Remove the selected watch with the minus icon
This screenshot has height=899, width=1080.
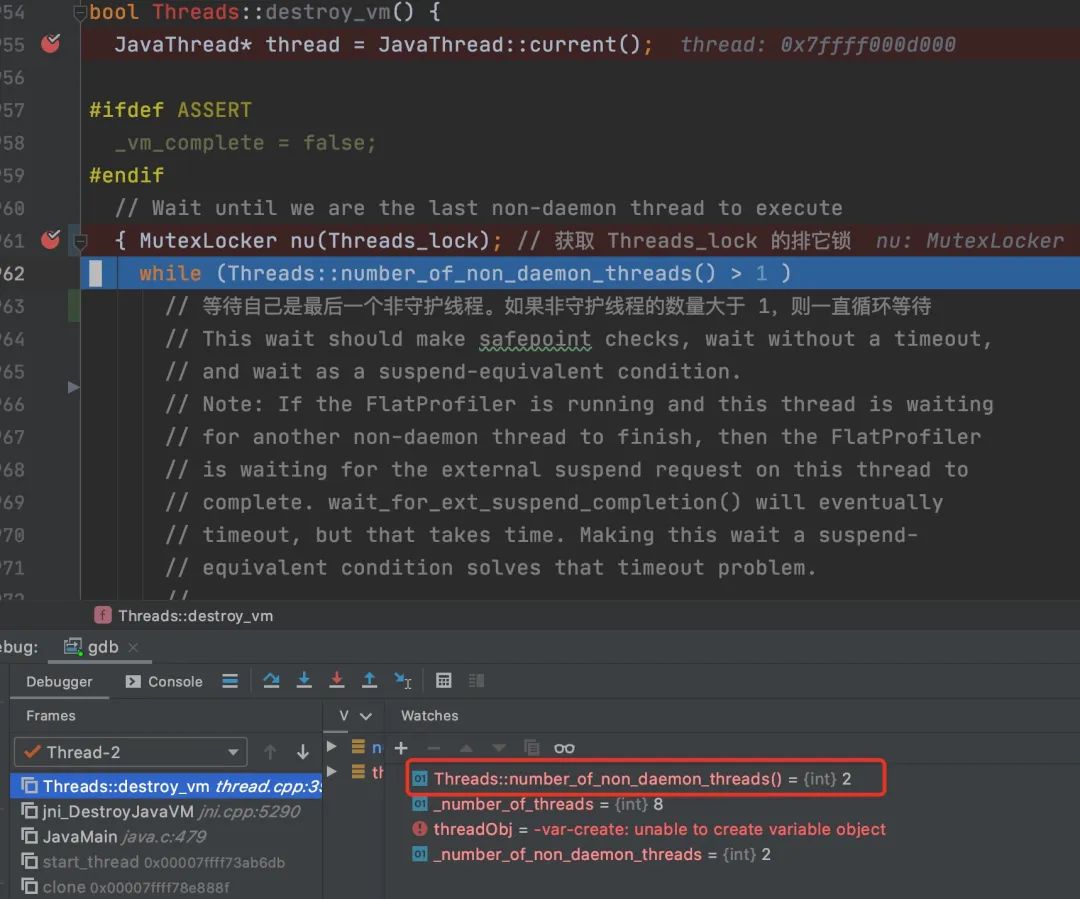pyautogui.click(x=433, y=747)
